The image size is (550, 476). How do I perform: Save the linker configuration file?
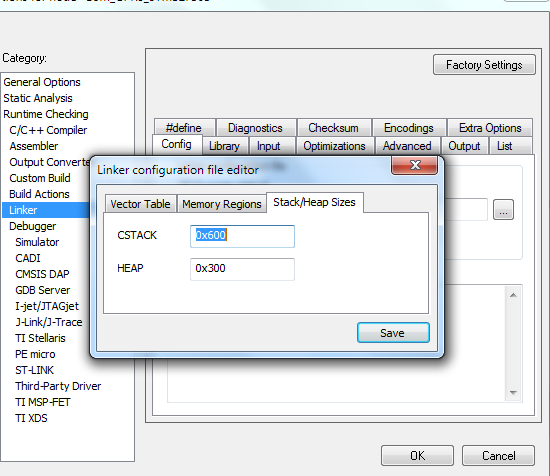point(393,333)
